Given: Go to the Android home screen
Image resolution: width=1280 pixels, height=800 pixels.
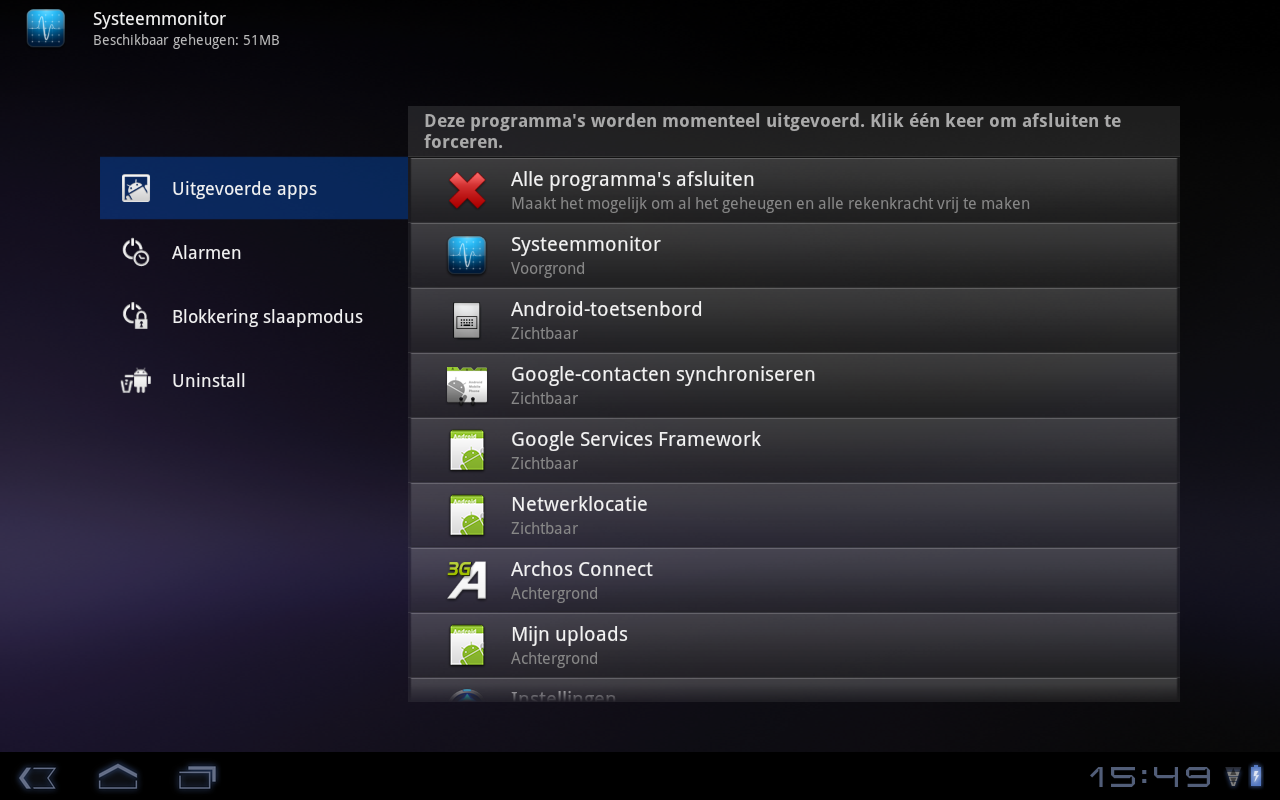Looking at the screenshot, I should click(117, 776).
